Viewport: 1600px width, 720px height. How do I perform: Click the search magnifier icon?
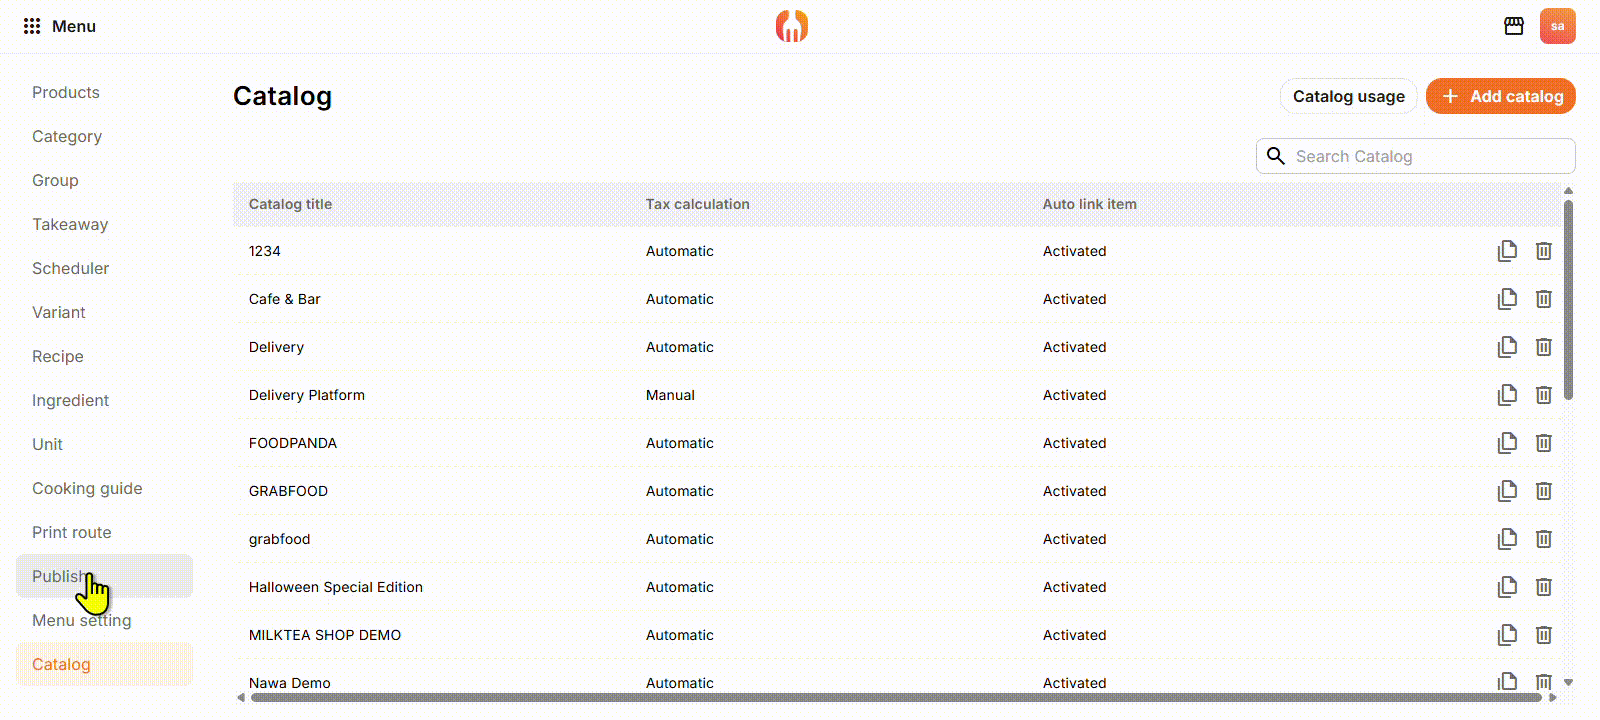tap(1276, 156)
